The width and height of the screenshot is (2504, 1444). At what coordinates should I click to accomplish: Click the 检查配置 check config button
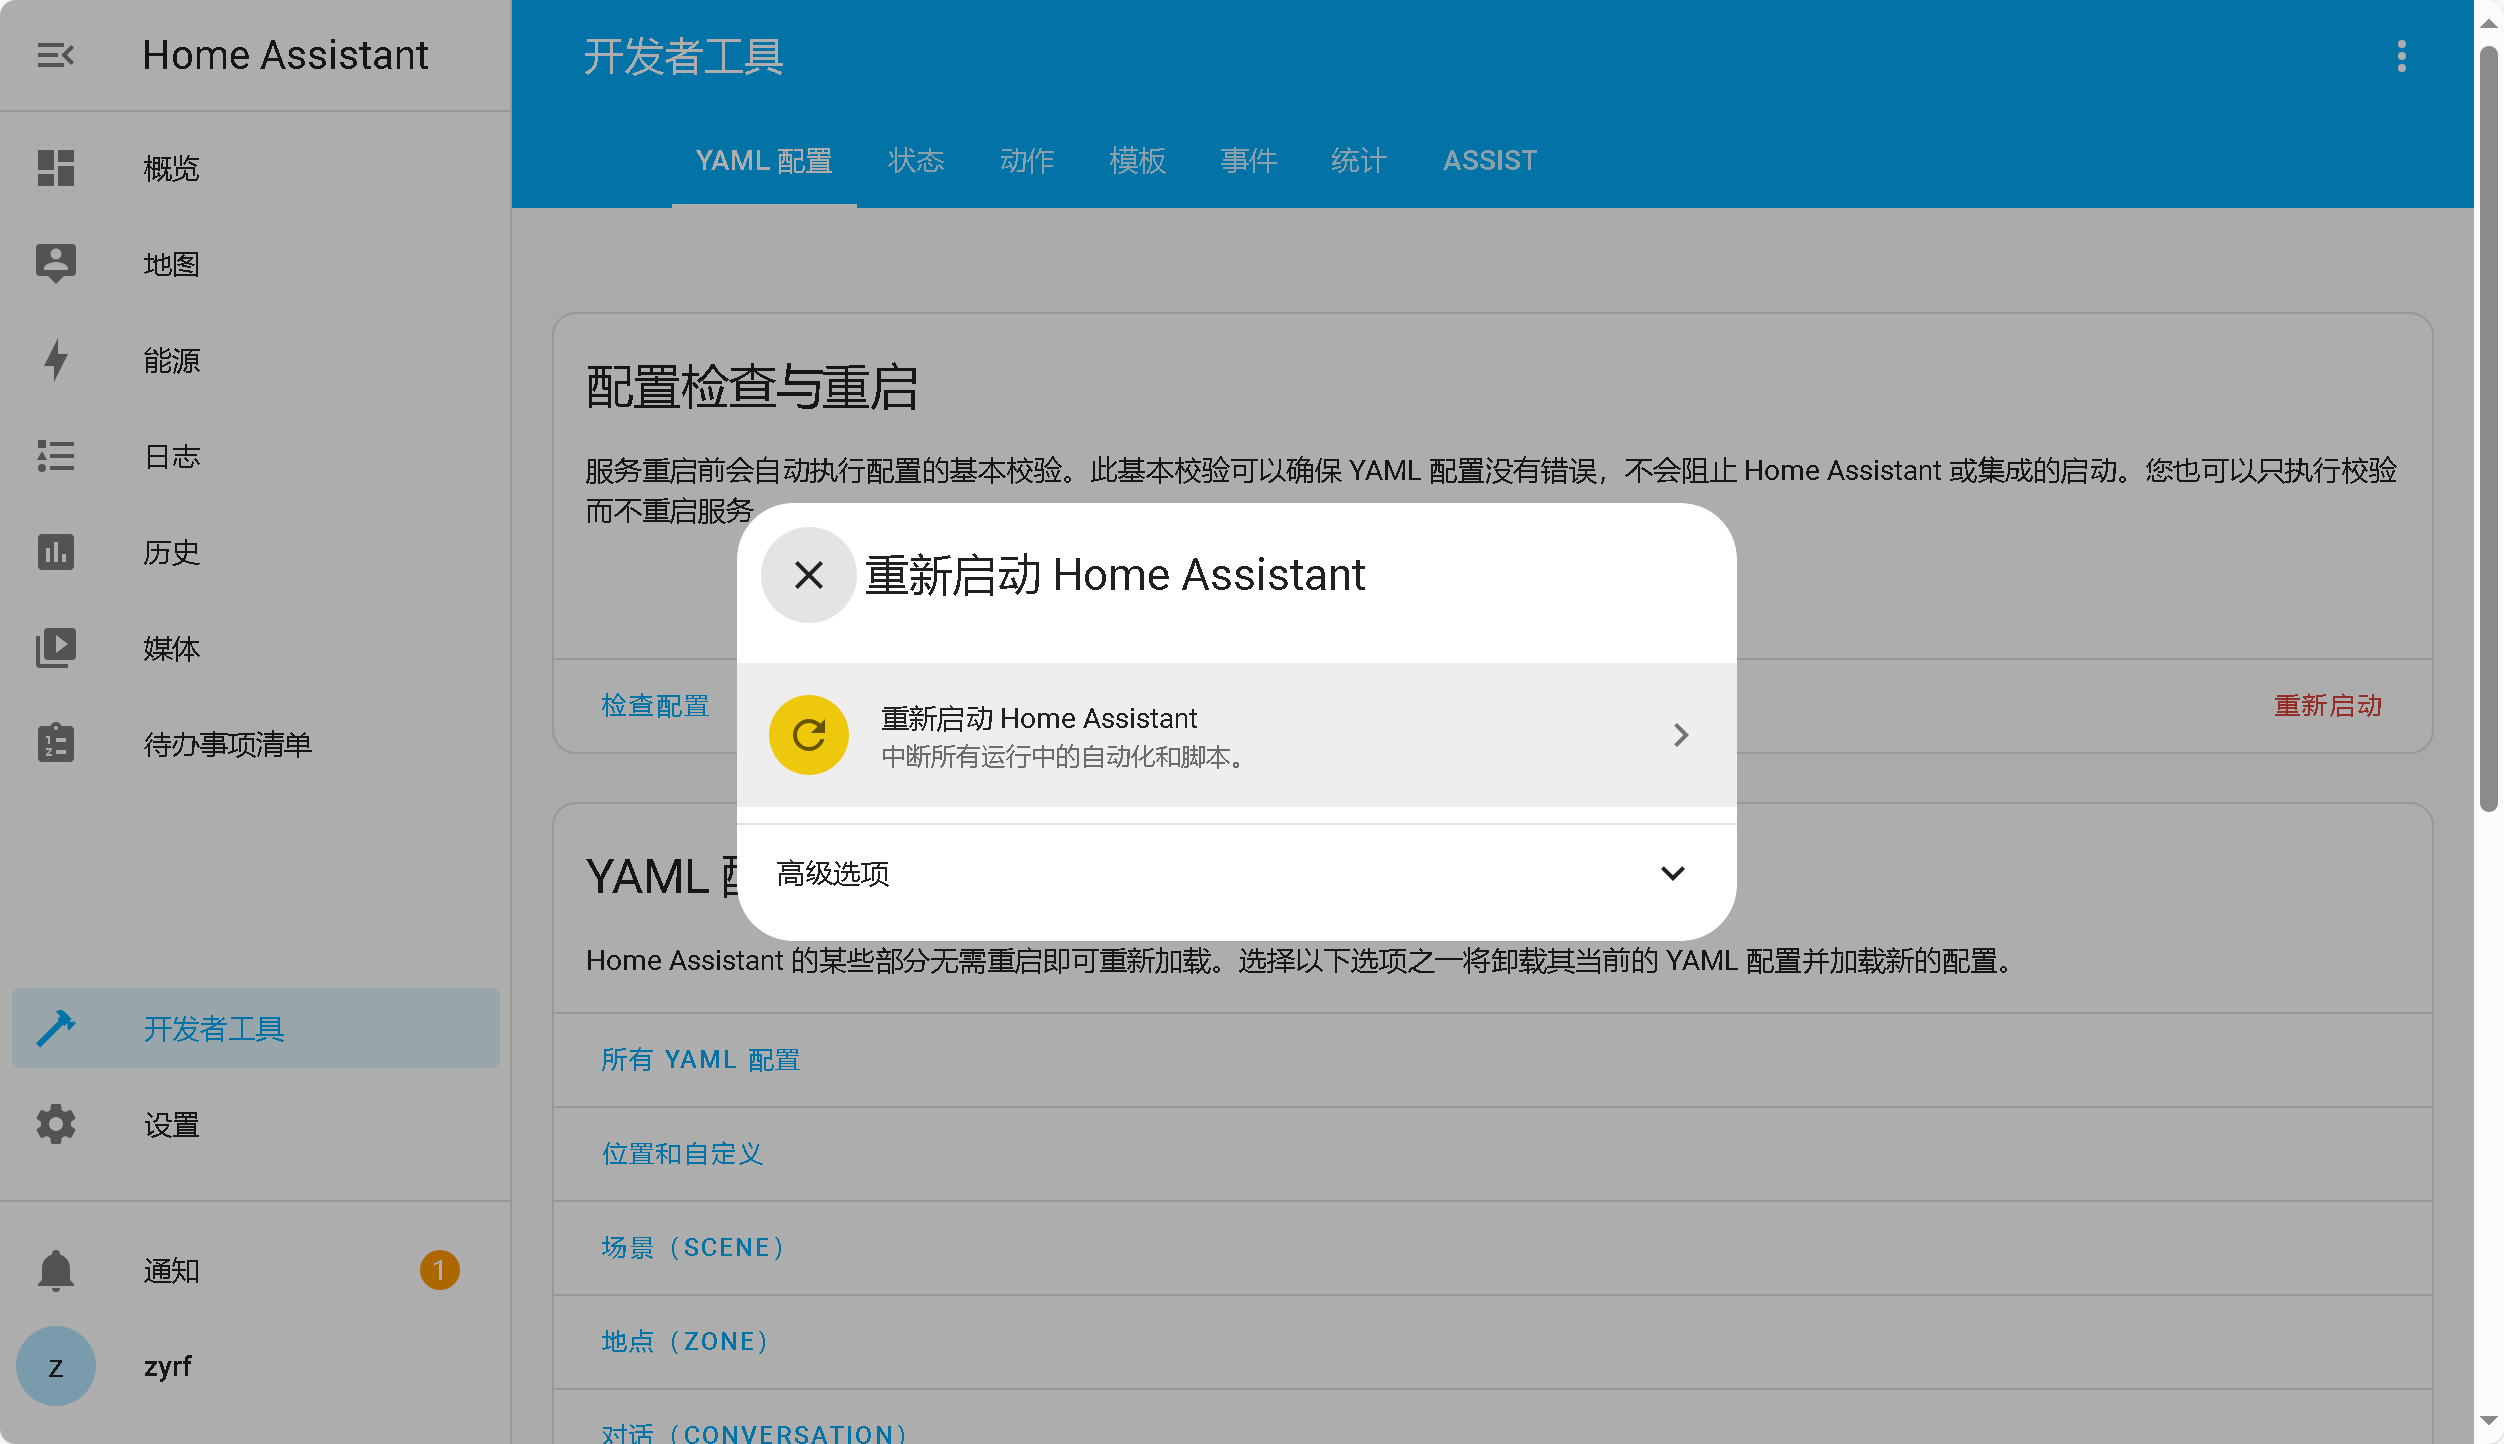click(x=654, y=705)
